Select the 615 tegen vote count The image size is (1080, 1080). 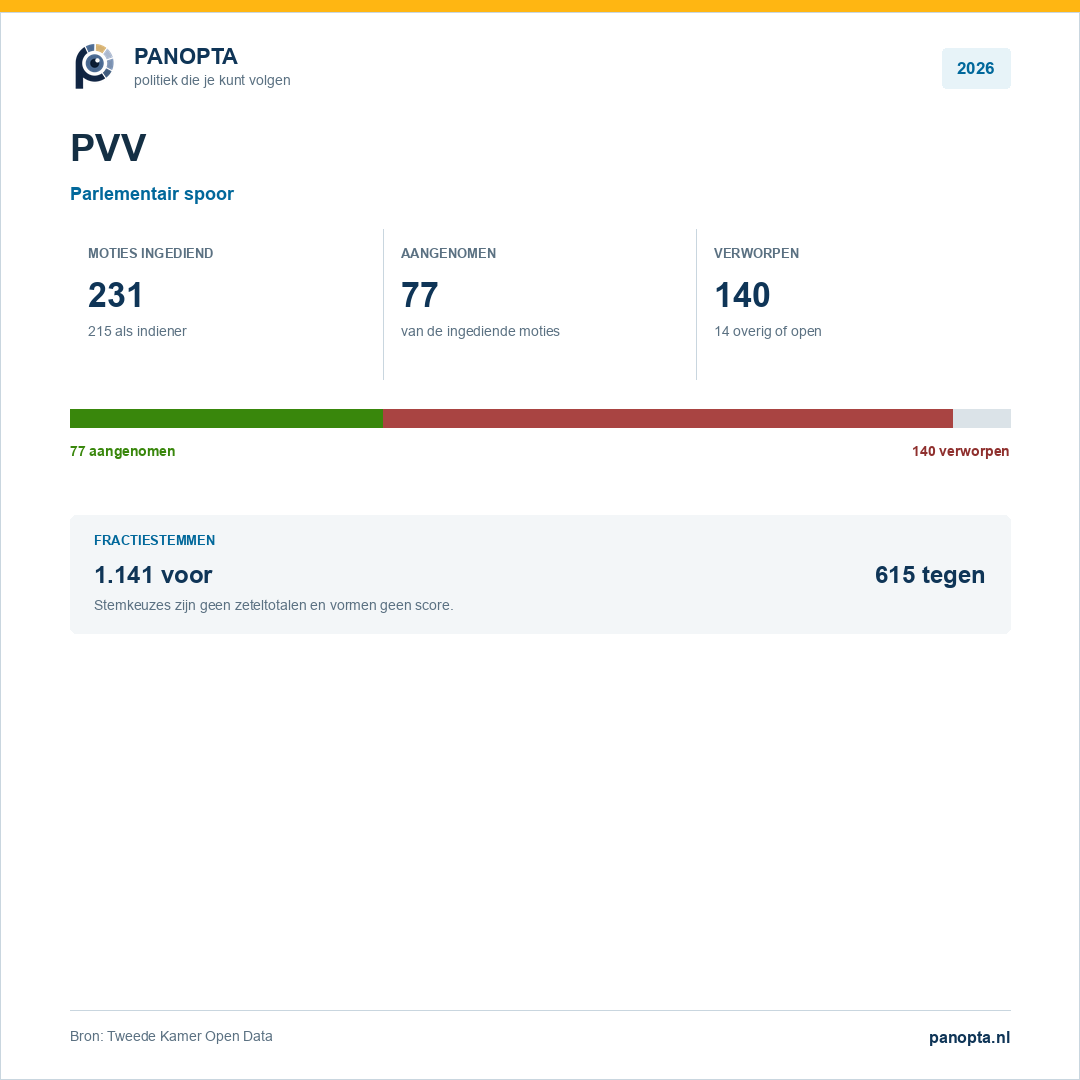pos(930,574)
